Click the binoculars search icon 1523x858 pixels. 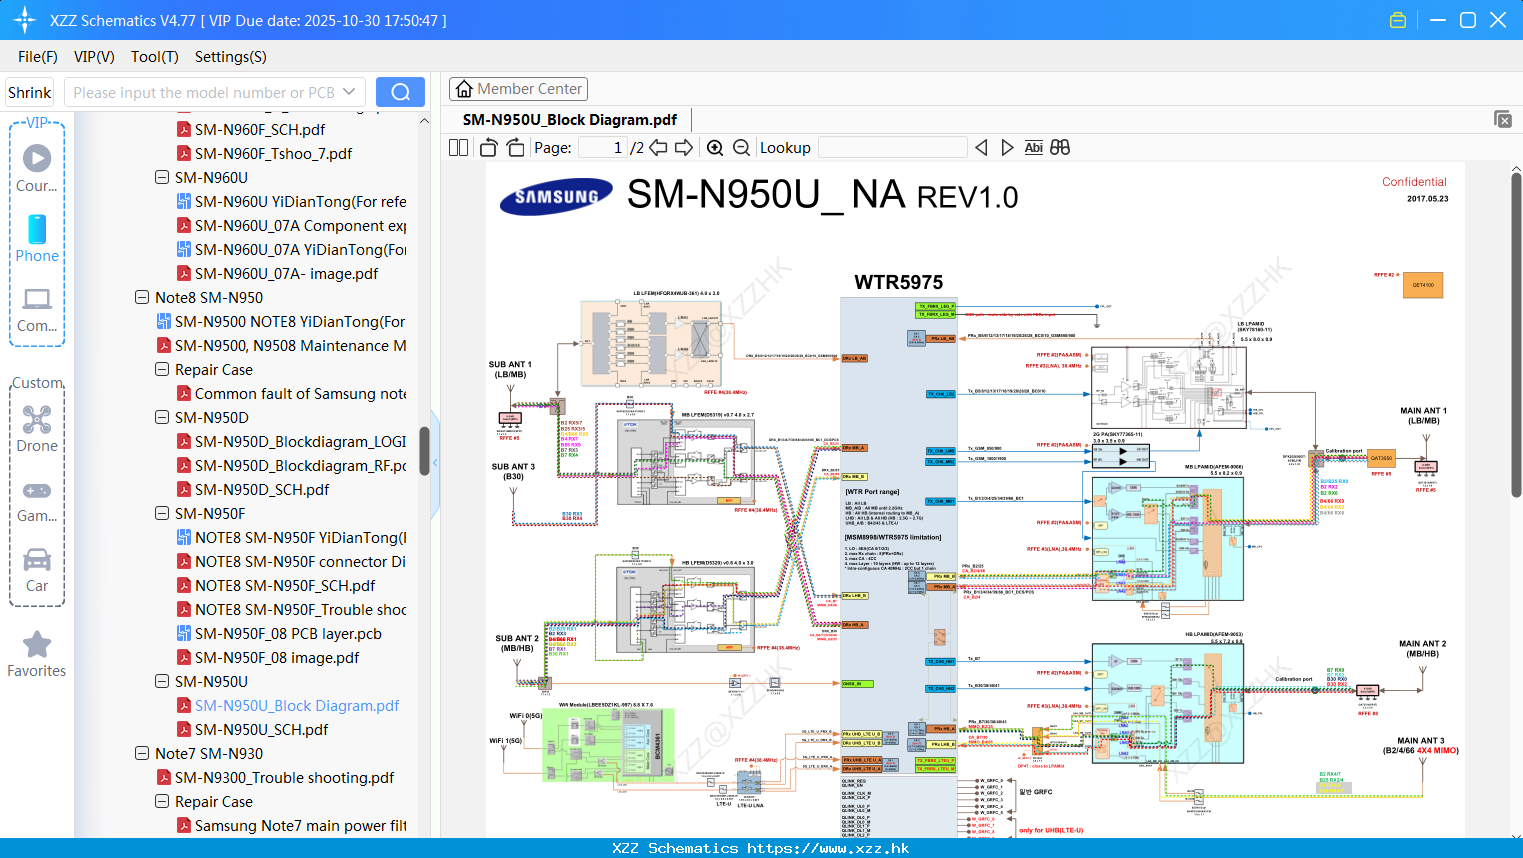pos(1060,148)
